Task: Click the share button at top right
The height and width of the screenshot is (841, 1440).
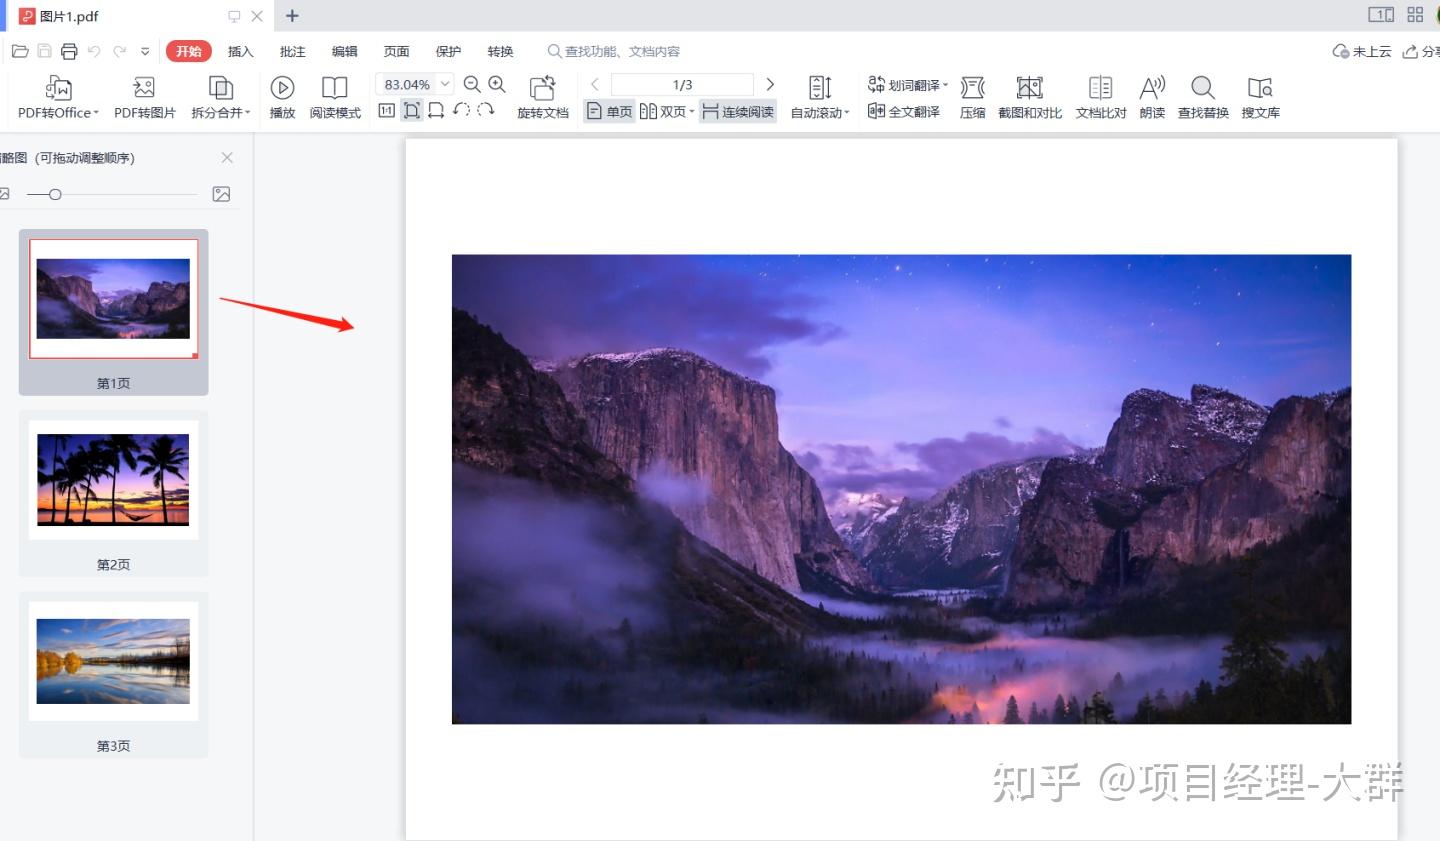Action: tap(1421, 51)
